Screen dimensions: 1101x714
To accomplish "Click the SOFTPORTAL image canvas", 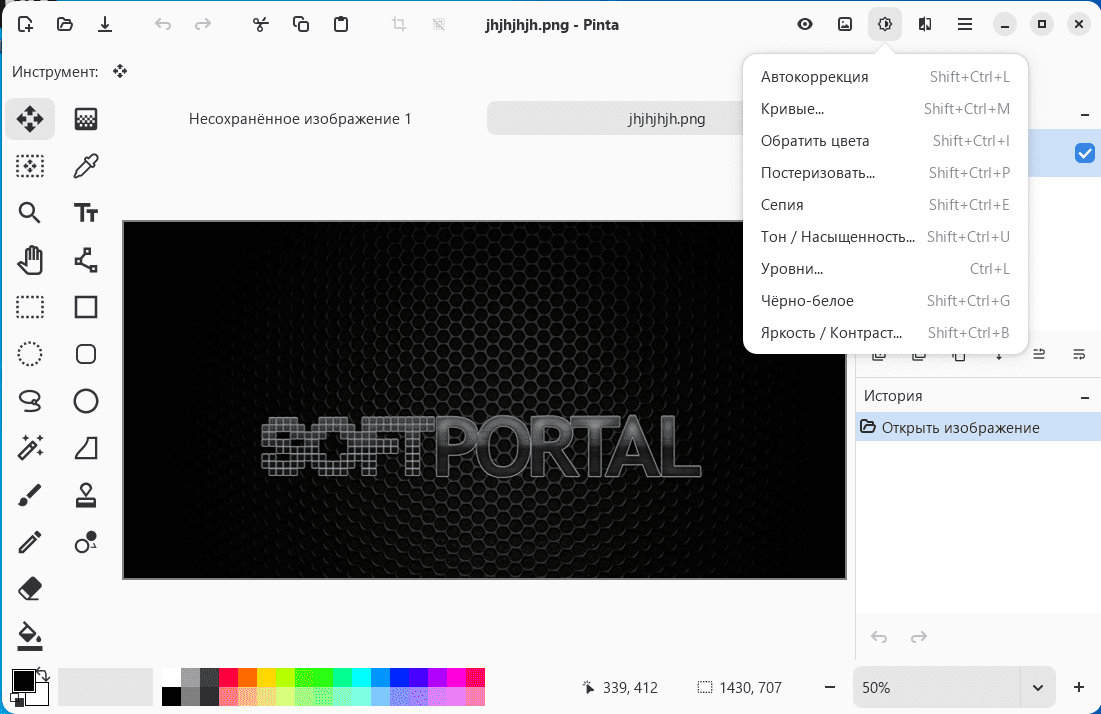I will (484, 399).
